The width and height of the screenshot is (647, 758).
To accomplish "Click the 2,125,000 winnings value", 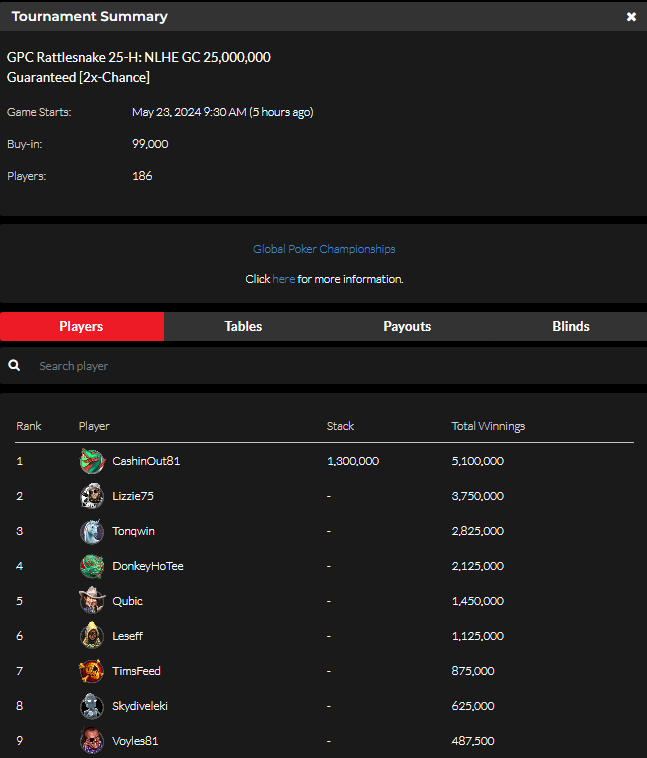I will click(478, 566).
